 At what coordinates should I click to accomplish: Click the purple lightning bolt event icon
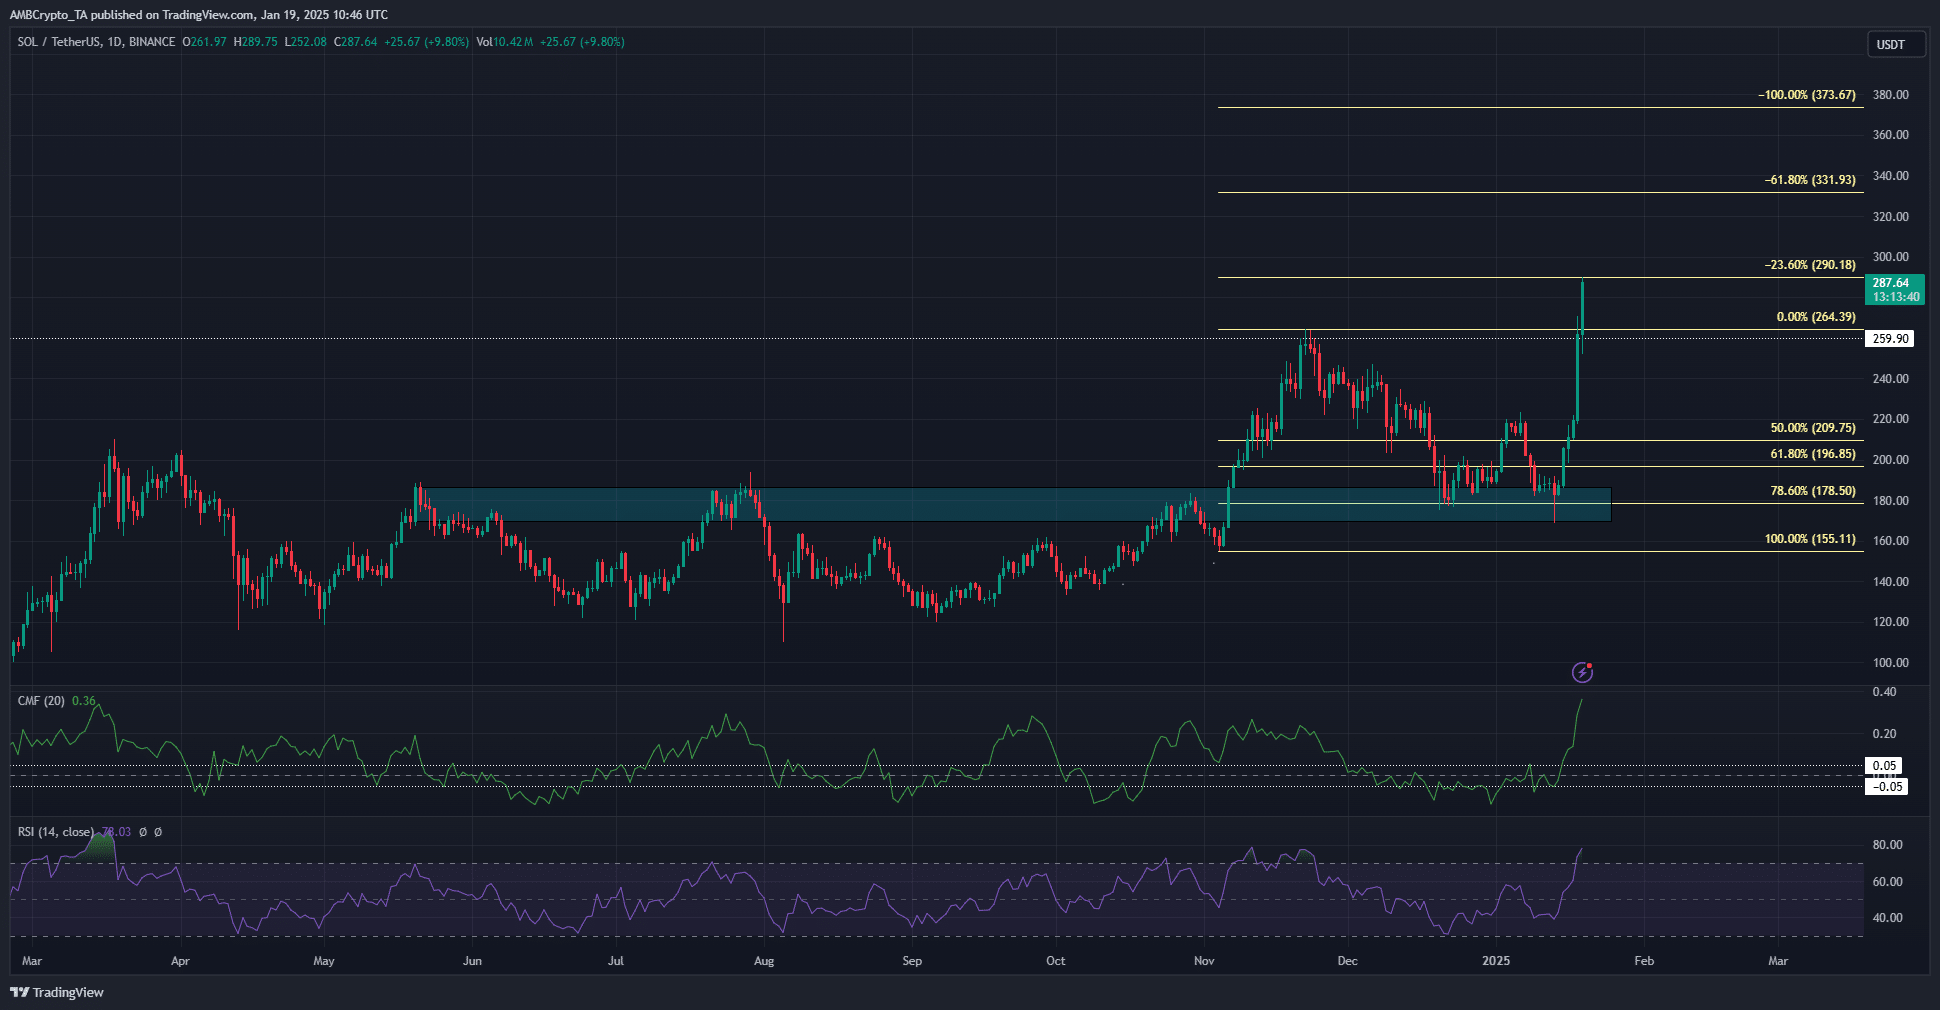click(1582, 672)
